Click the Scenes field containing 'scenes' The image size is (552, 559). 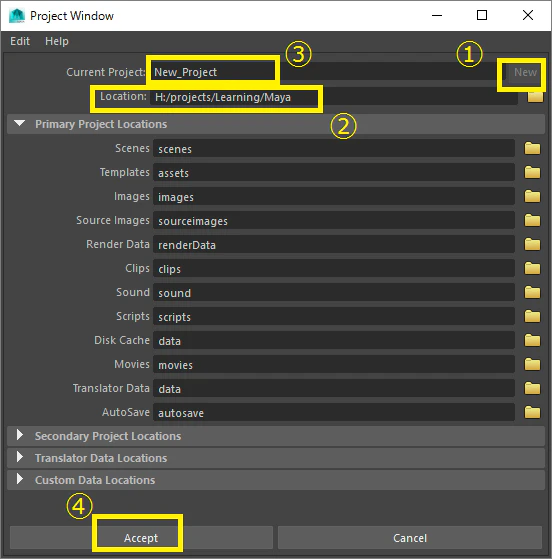pyautogui.click(x=334, y=148)
